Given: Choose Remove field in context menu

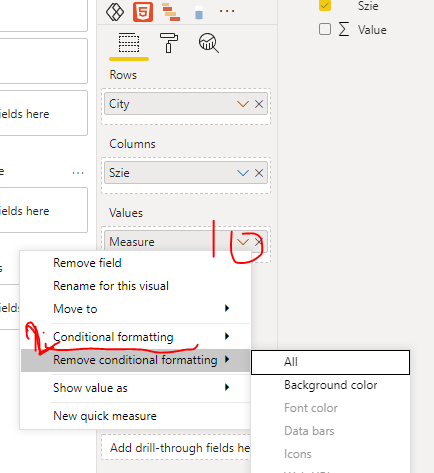Looking at the screenshot, I should pos(135,263).
